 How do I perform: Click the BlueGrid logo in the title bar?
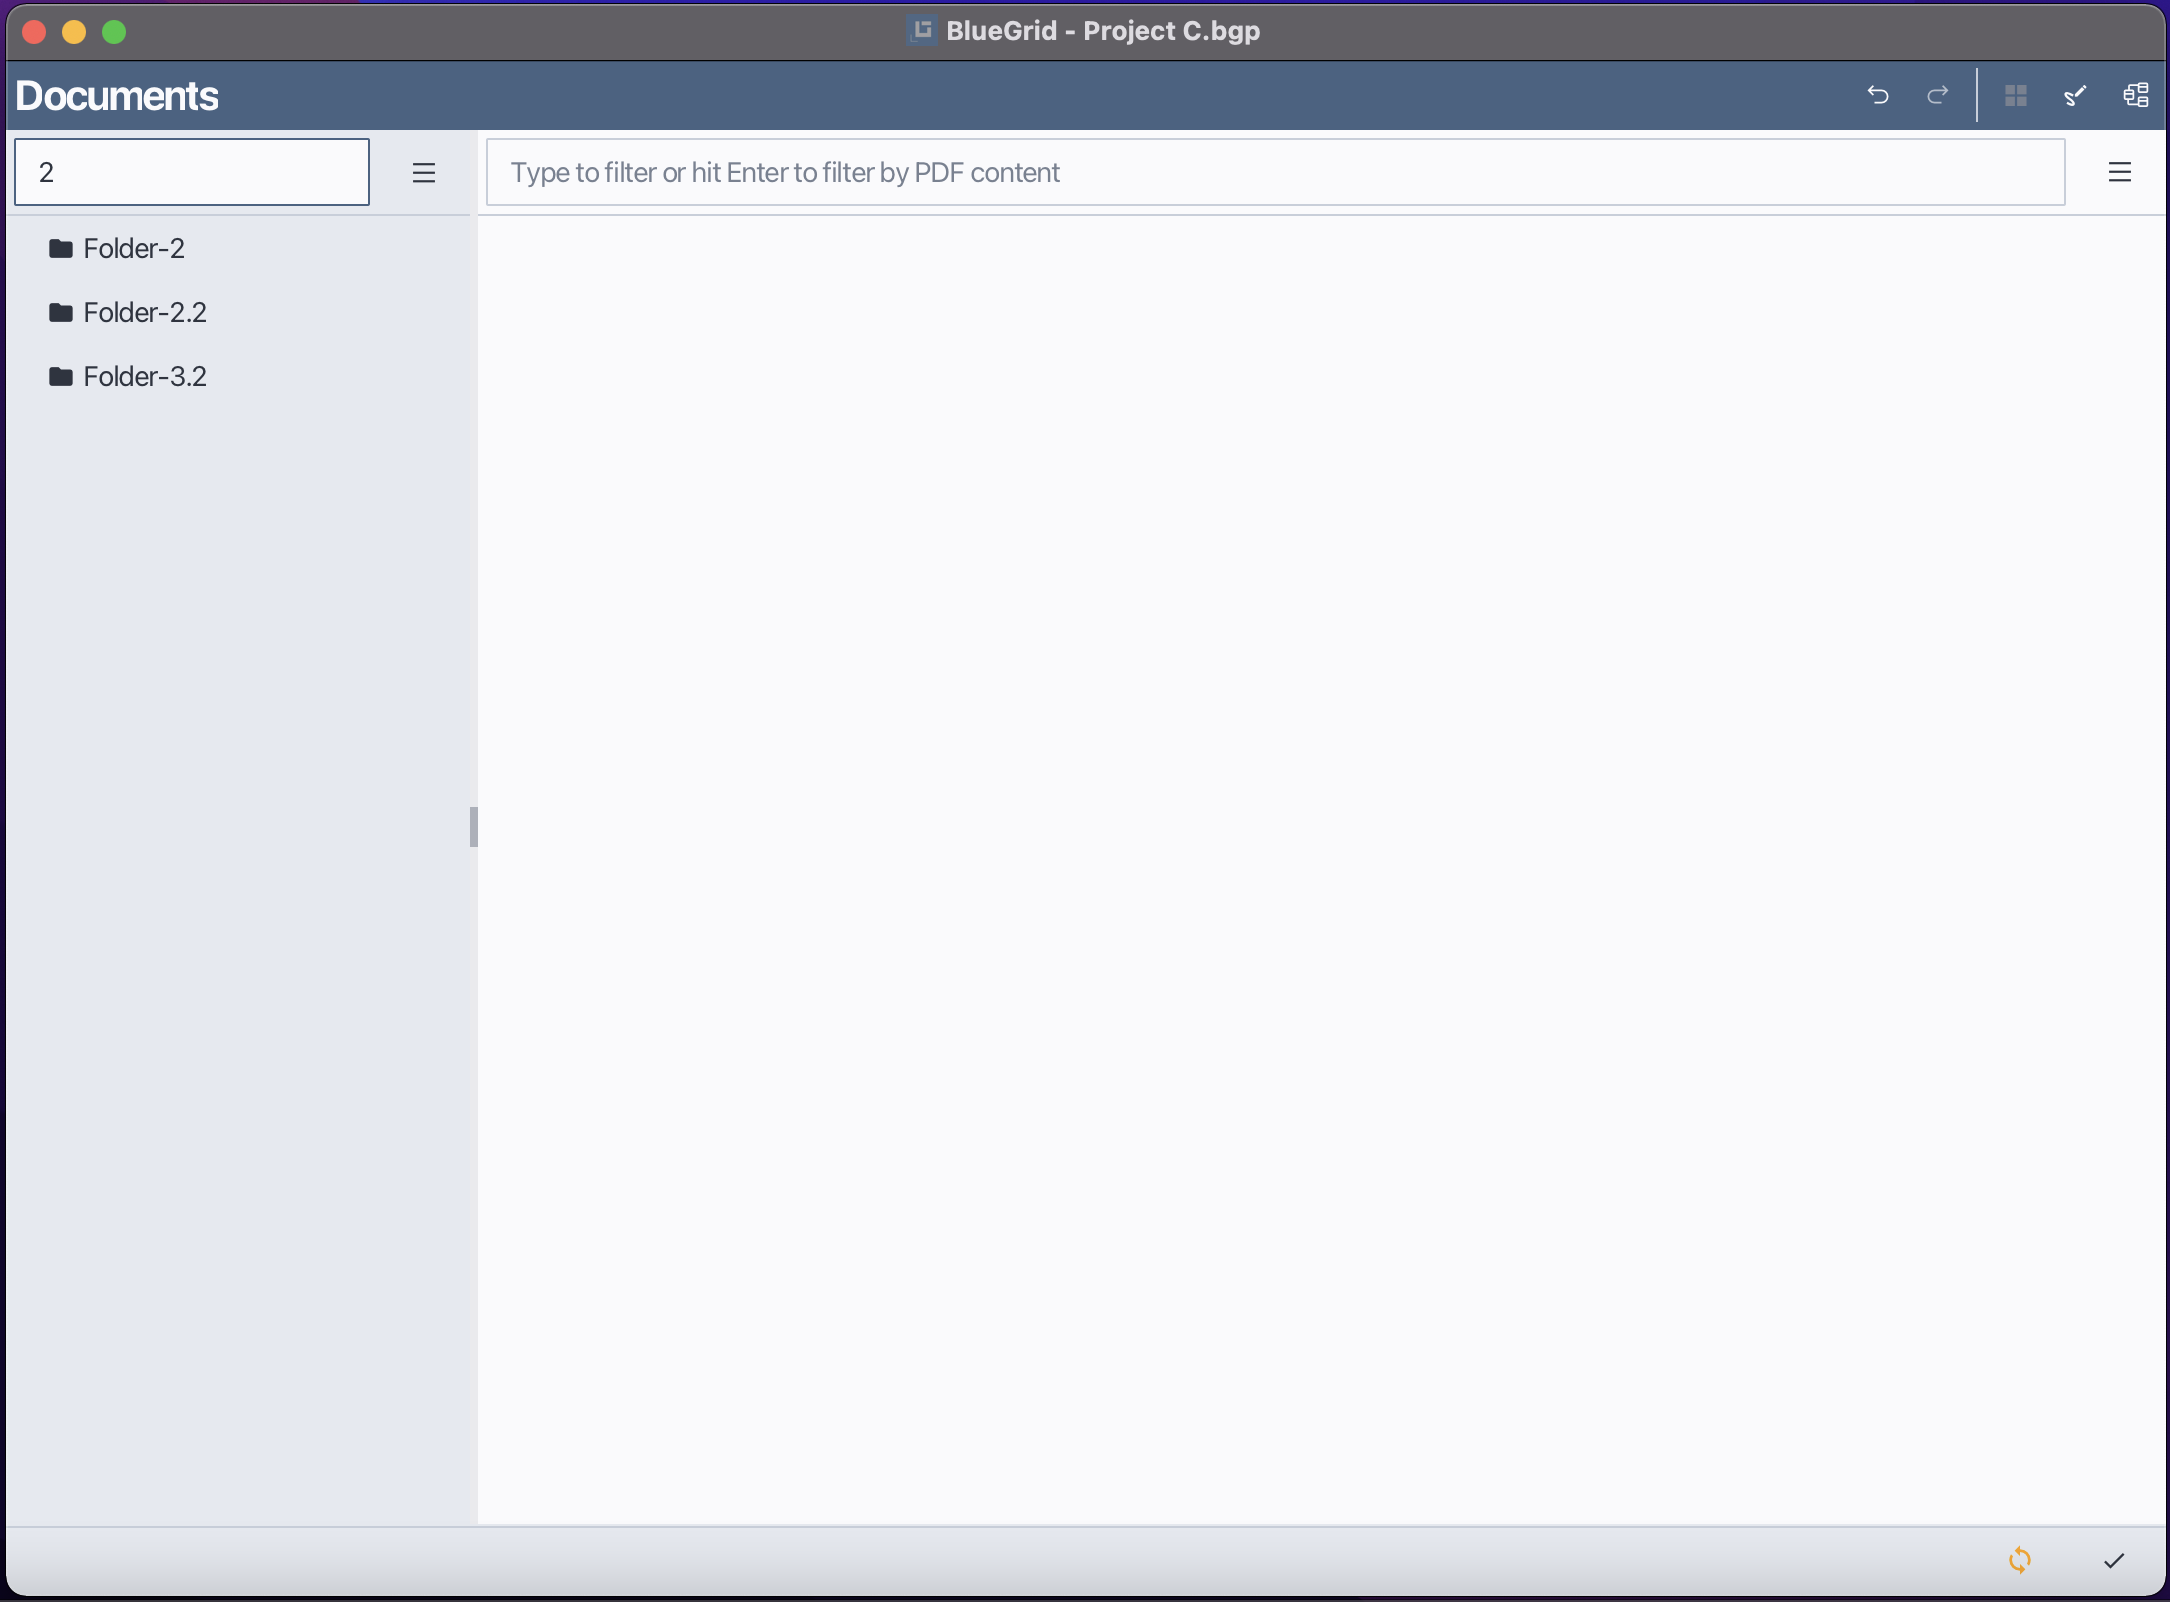[x=920, y=30]
